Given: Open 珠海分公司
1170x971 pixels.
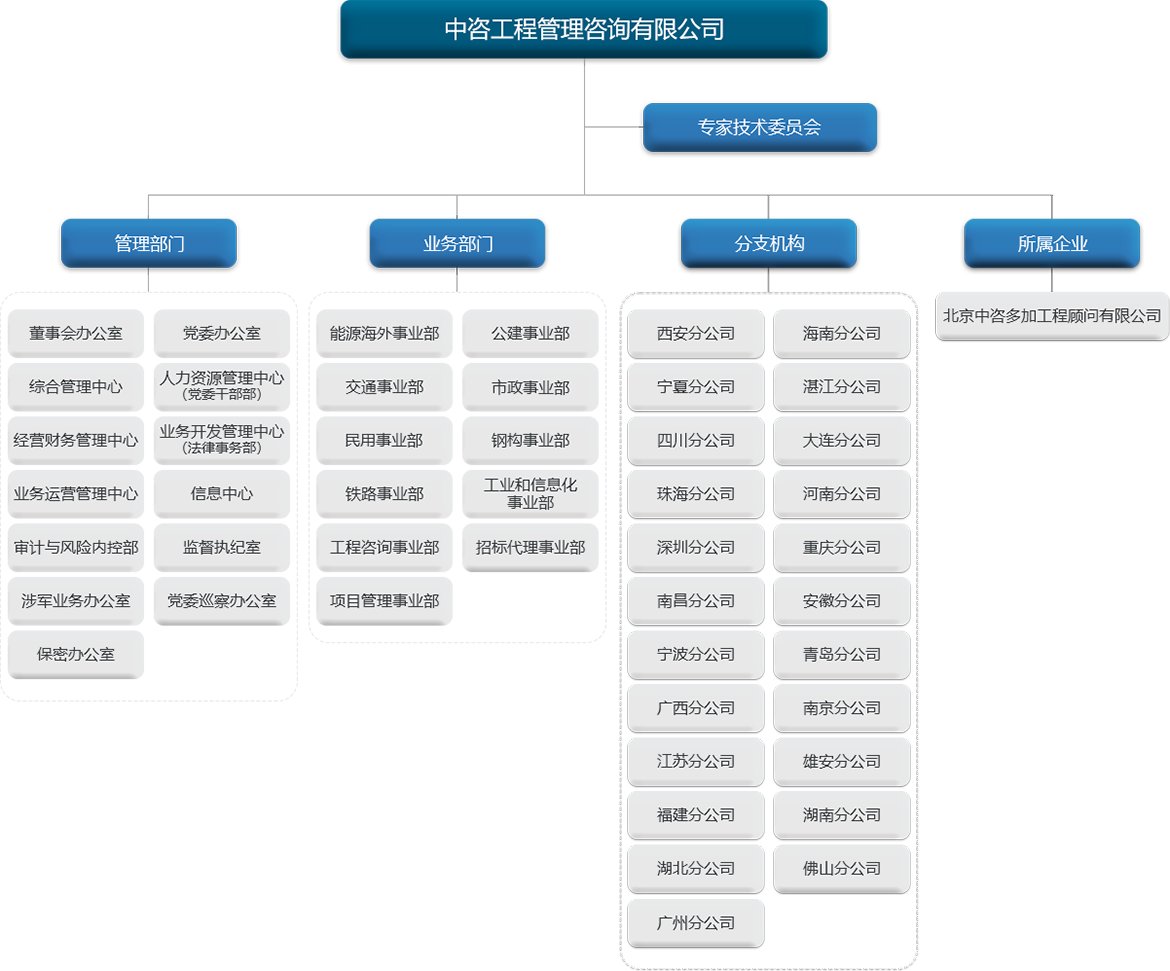Looking at the screenshot, I should (x=696, y=494).
